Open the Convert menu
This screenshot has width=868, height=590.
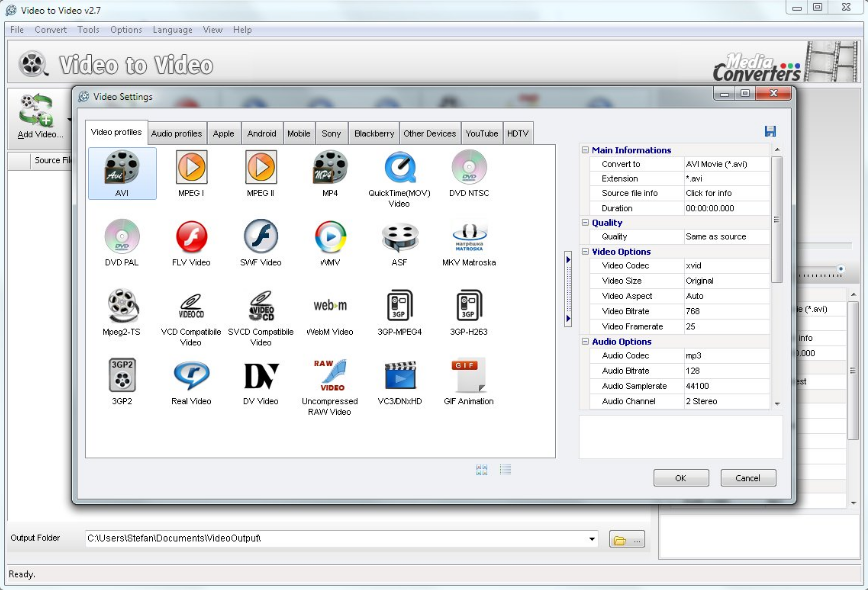pos(51,30)
